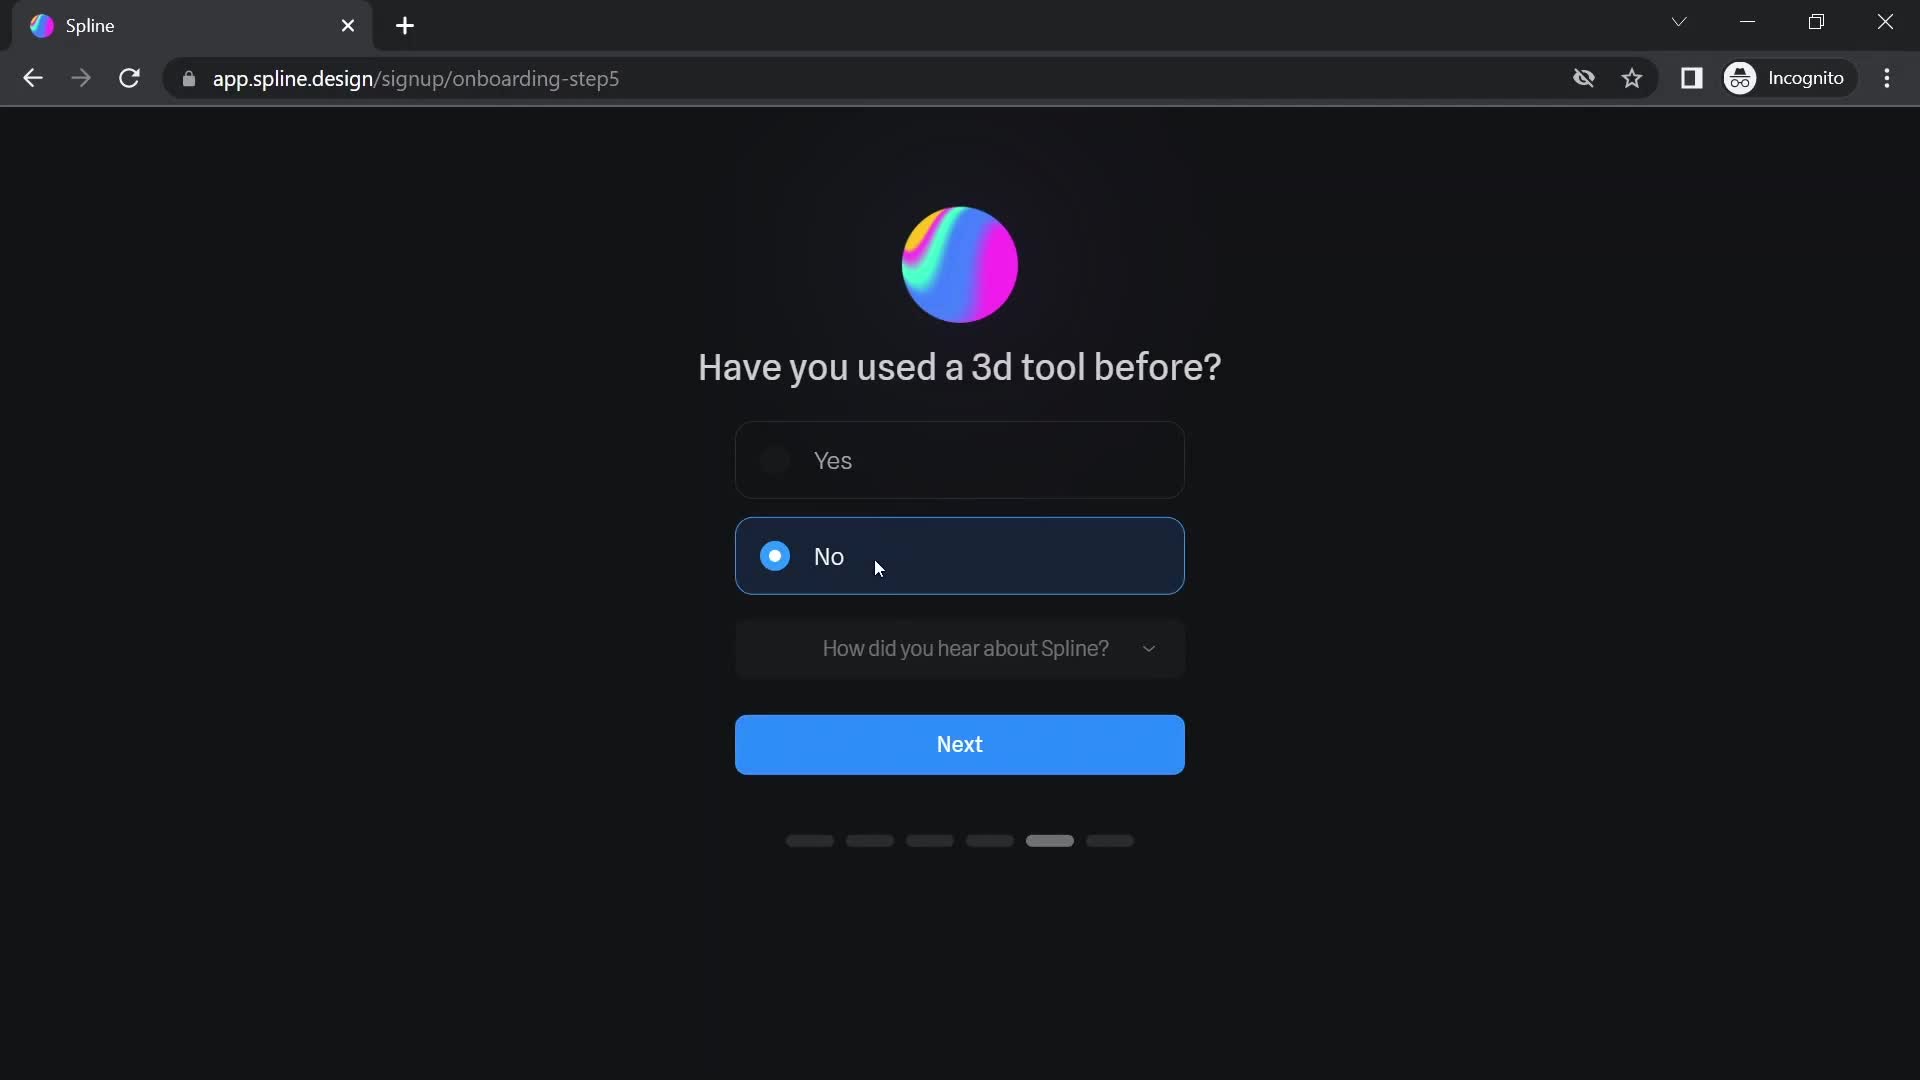1920x1080 pixels.
Task: Click the browser back navigation icon
Action: click(x=32, y=78)
